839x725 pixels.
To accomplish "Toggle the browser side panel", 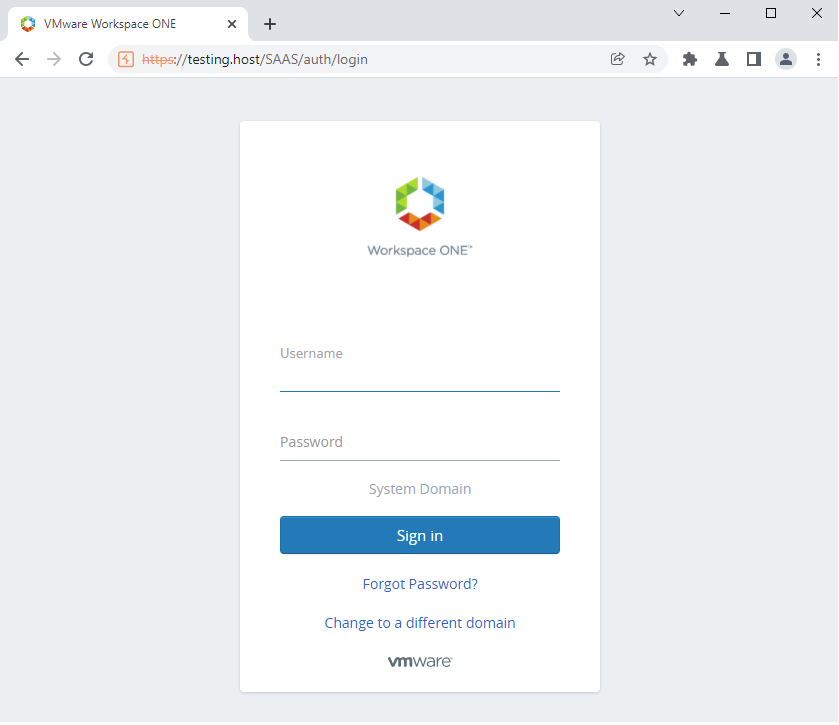I will 754,59.
